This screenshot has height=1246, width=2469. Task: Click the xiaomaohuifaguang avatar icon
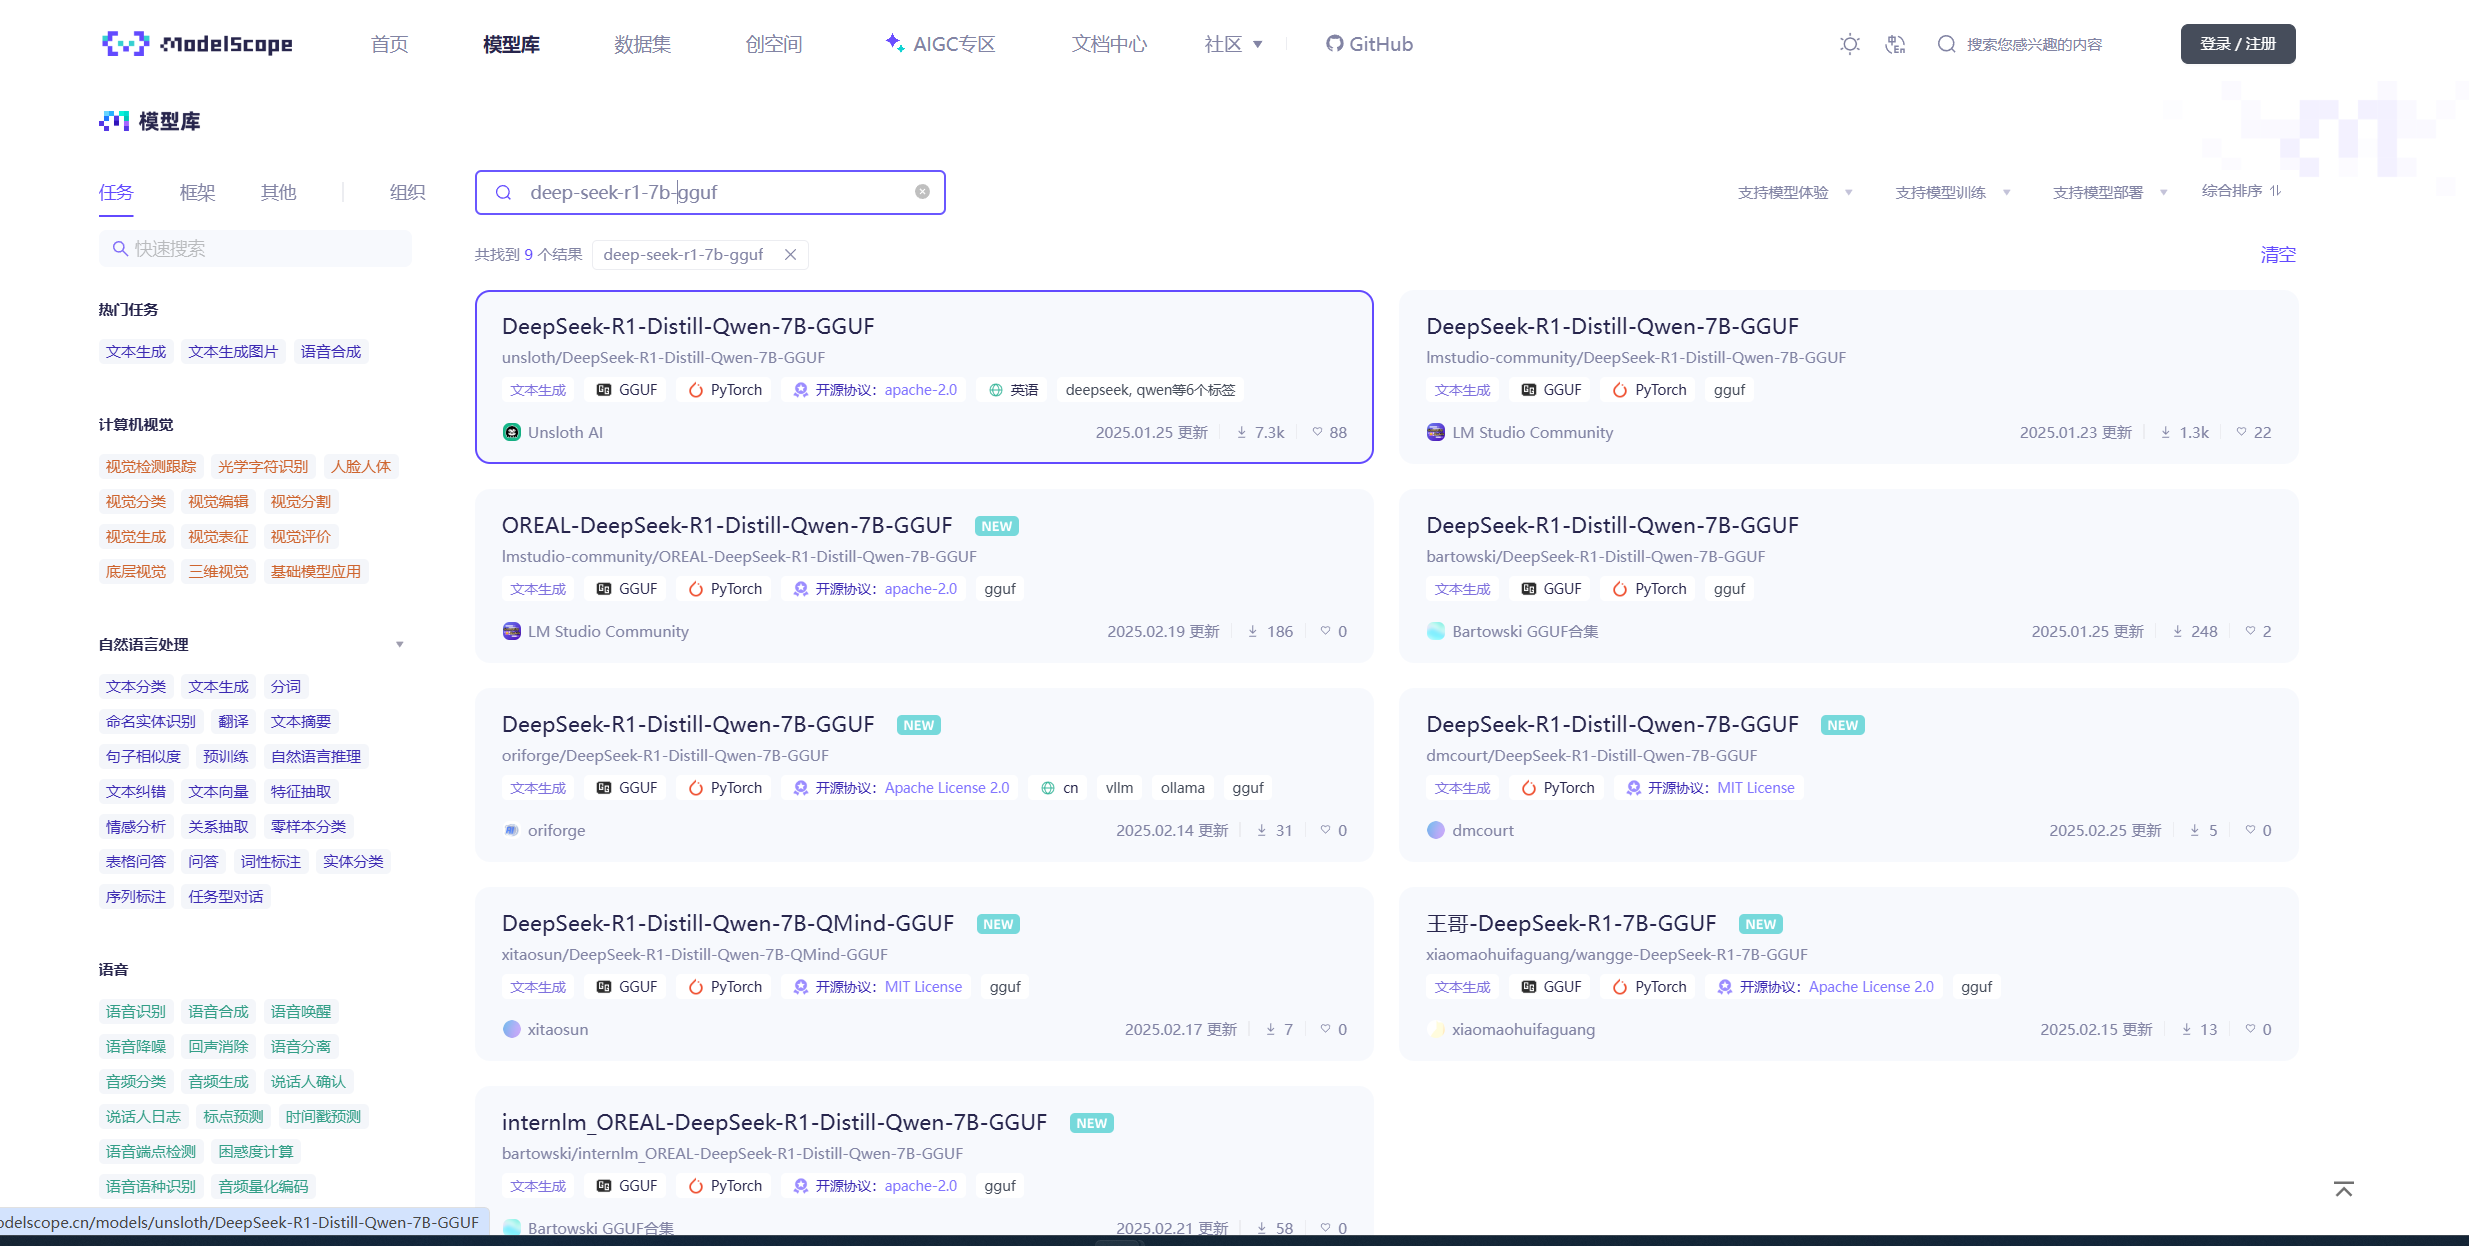click(x=1436, y=1029)
